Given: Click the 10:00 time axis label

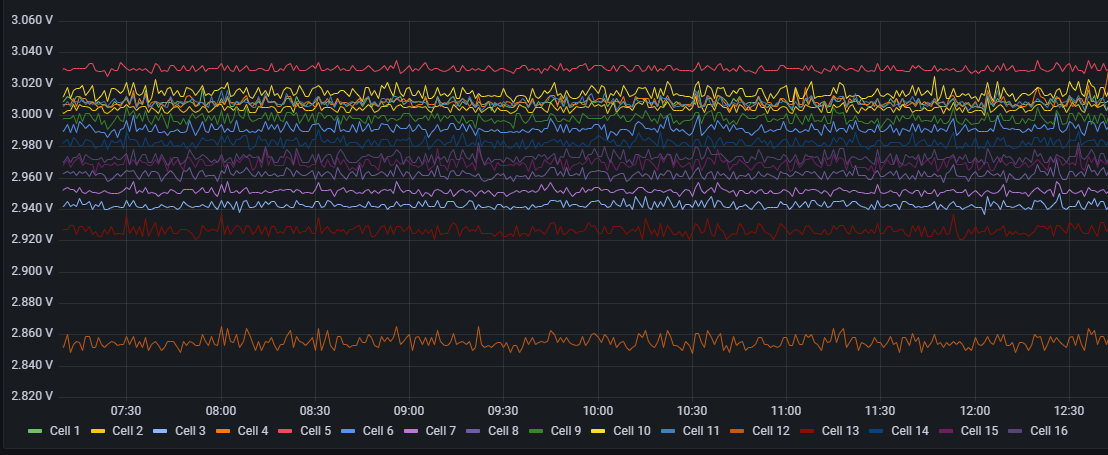Looking at the screenshot, I should pos(598,411).
